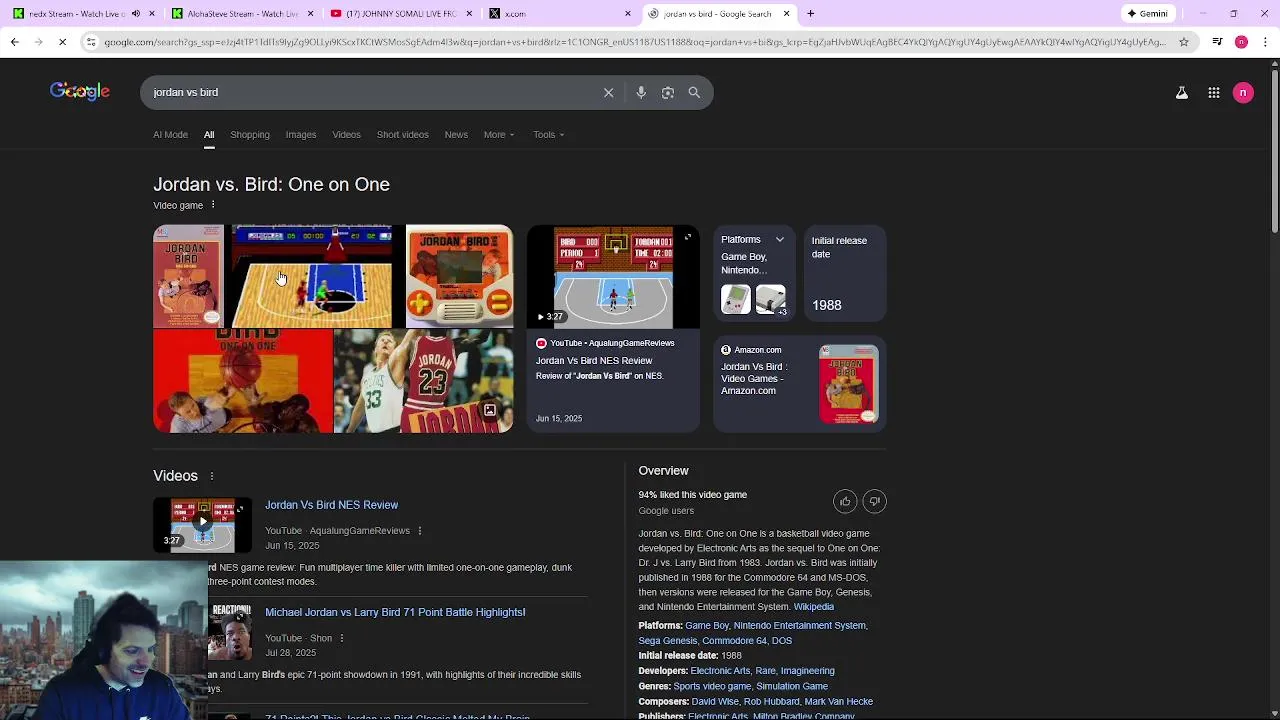
Task: Click the thumbs down on the overview
Action: coord(875,502)
